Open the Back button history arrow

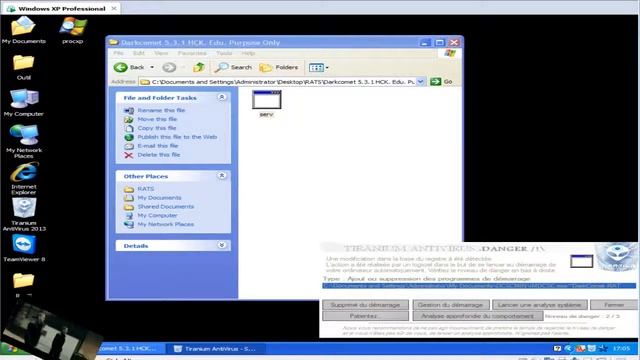(x=152, y=67)
